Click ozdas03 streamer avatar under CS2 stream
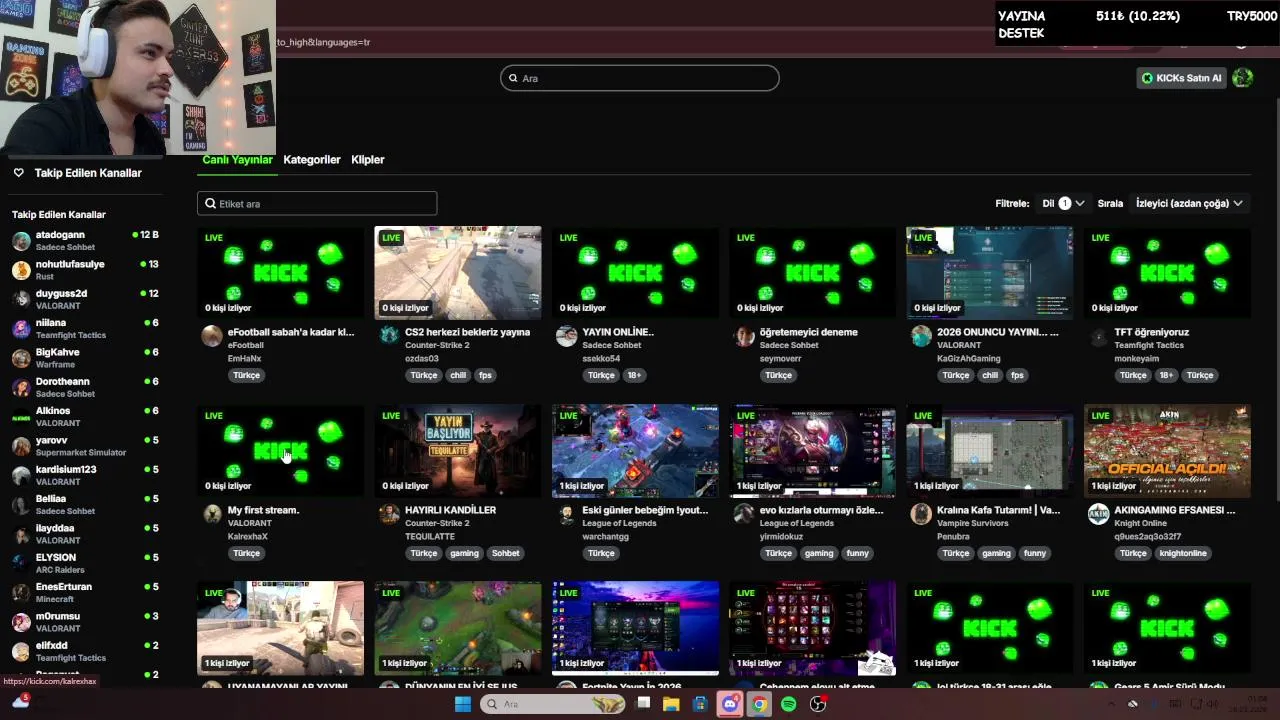 (389, 336)
